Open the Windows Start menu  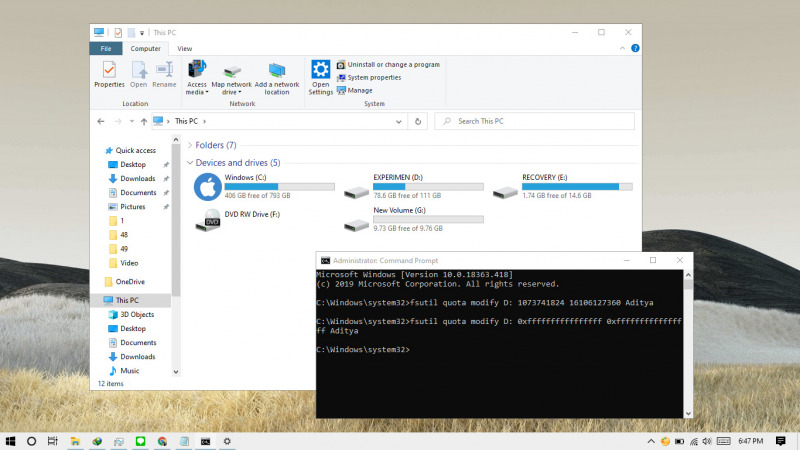(10, 441)
